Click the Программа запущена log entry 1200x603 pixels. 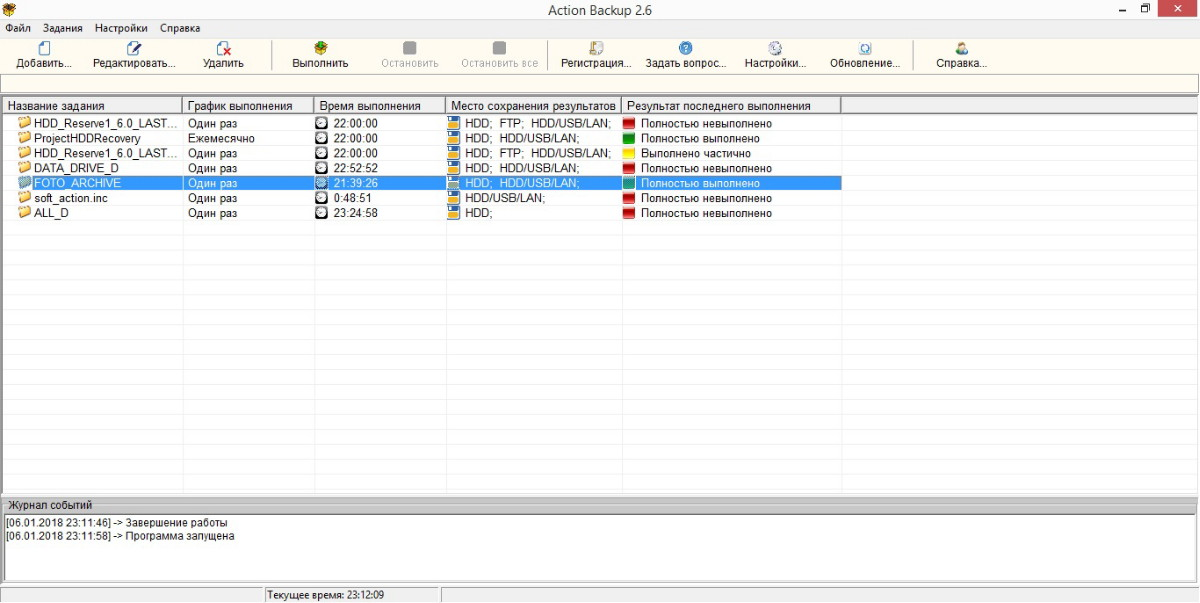point(120,536)
